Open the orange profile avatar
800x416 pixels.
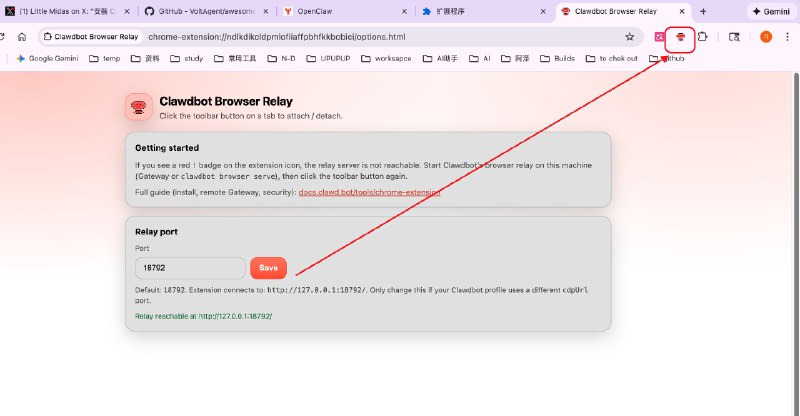[766, 37]
